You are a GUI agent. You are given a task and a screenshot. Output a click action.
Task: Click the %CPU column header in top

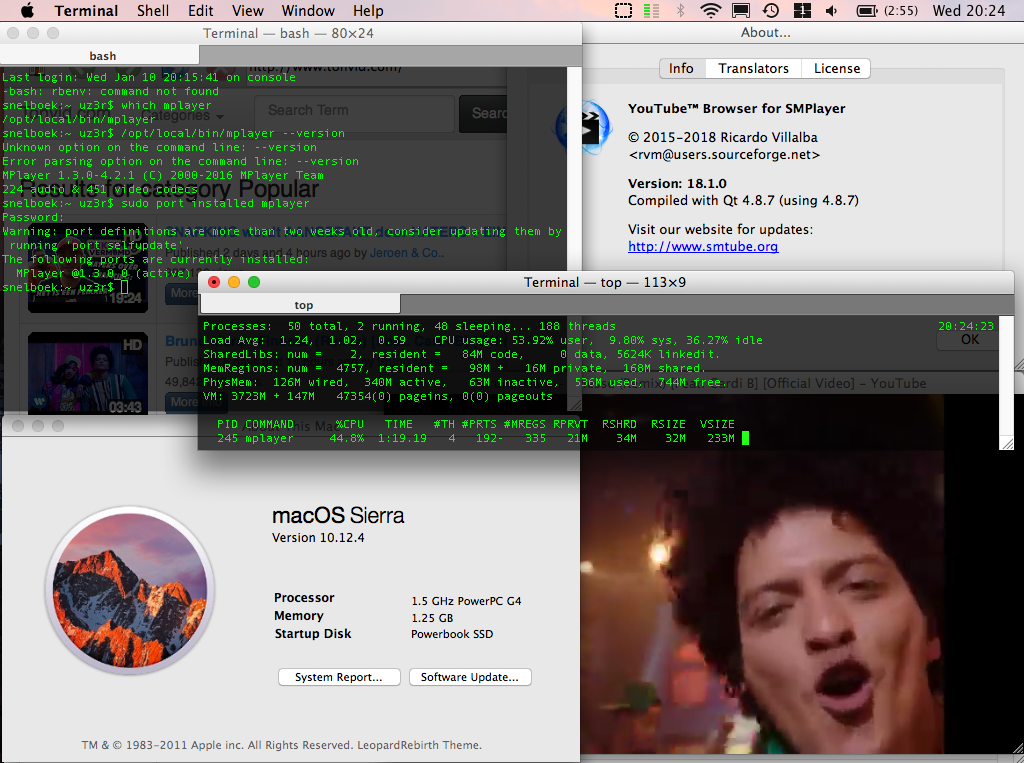pos(349,425)
